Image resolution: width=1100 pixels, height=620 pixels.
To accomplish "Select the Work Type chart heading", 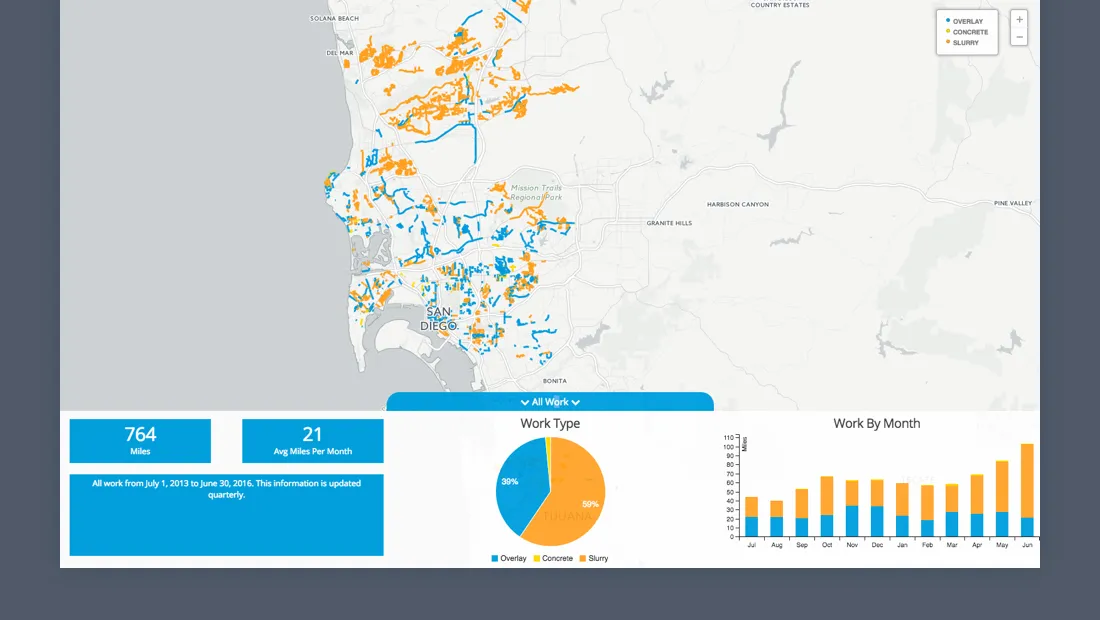I will click(x=548, y=423).
